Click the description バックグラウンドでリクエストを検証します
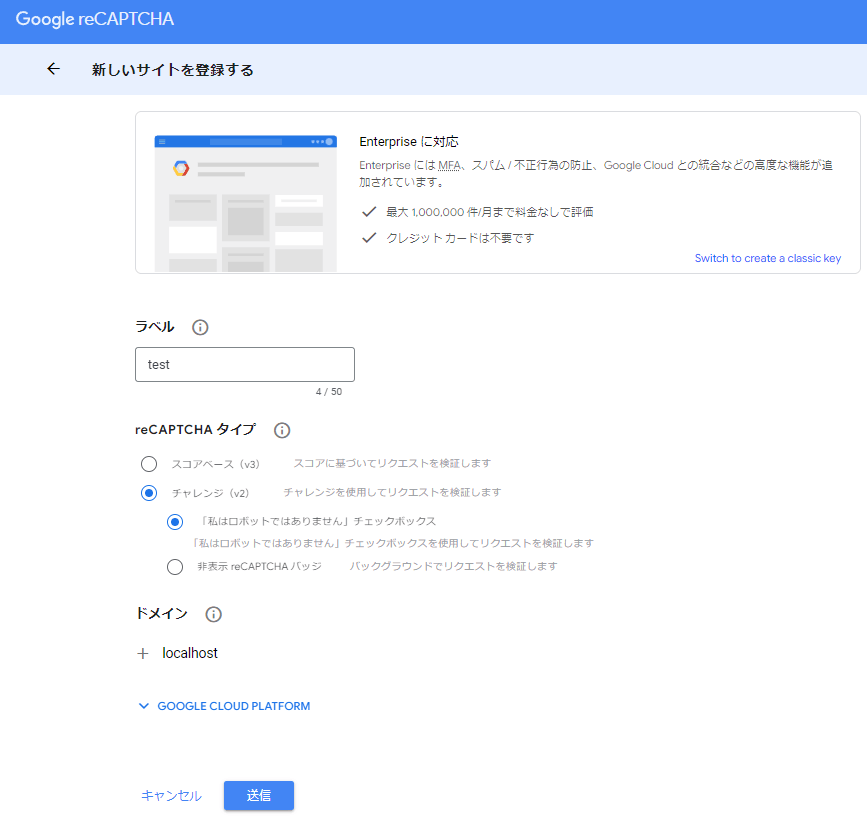 click(453, 566)
